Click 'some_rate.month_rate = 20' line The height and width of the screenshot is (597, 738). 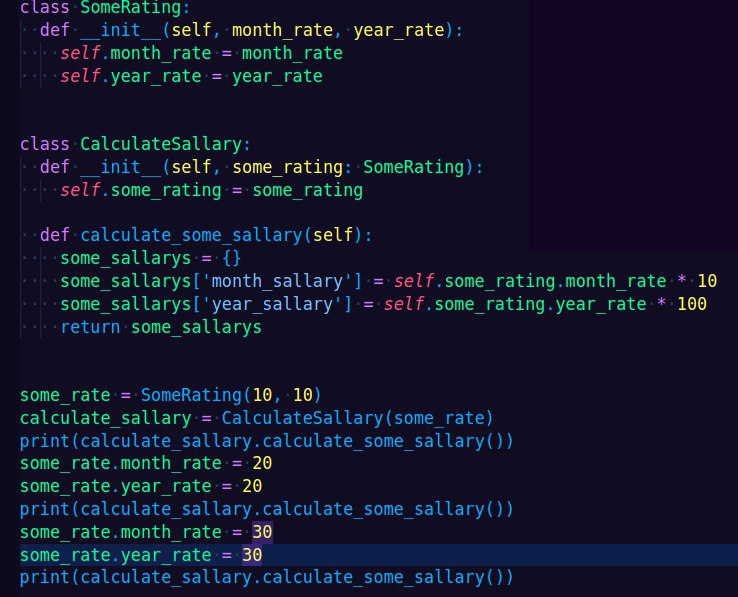146,463
